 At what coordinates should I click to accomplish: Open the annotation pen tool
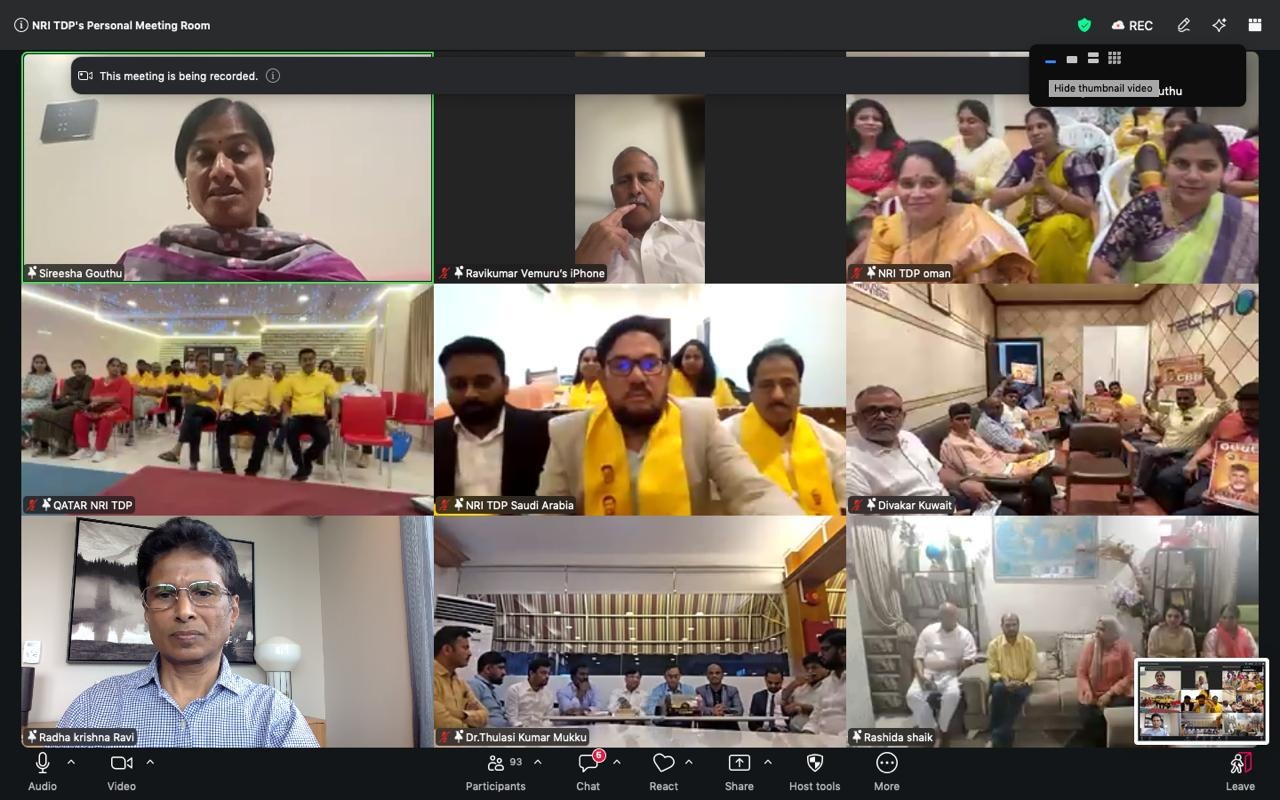[x=1184, y=25]
